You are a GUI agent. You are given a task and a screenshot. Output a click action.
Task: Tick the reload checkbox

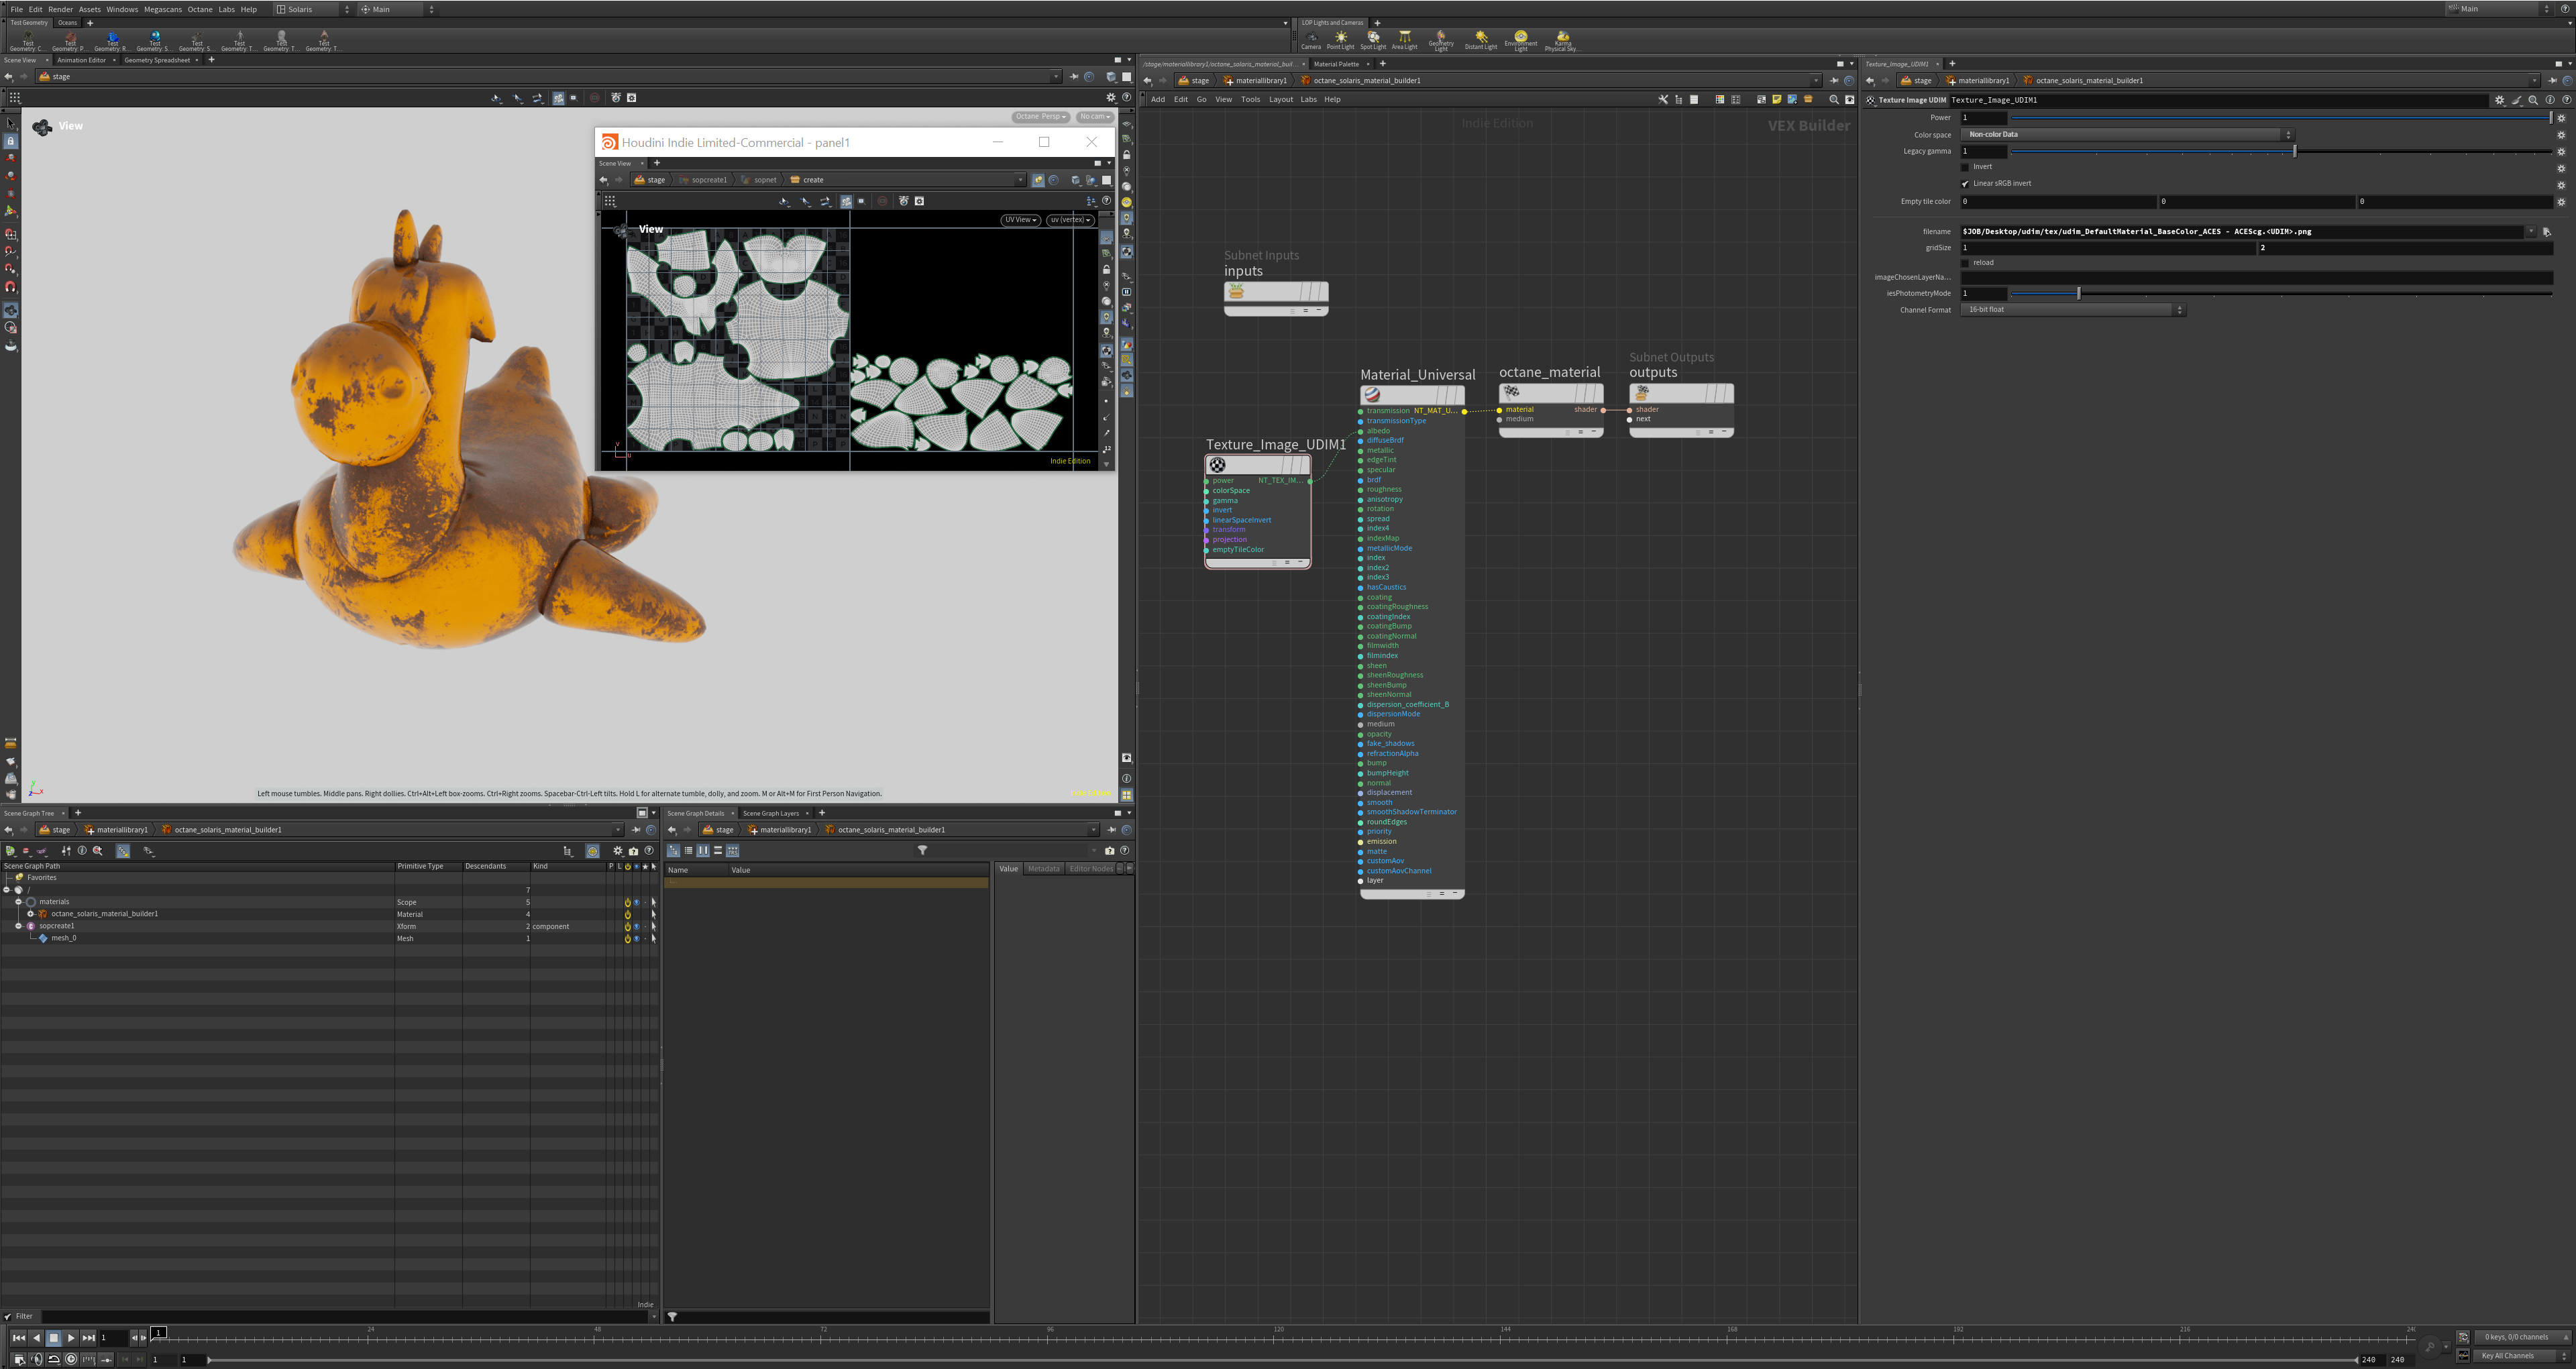(1965, 263)
